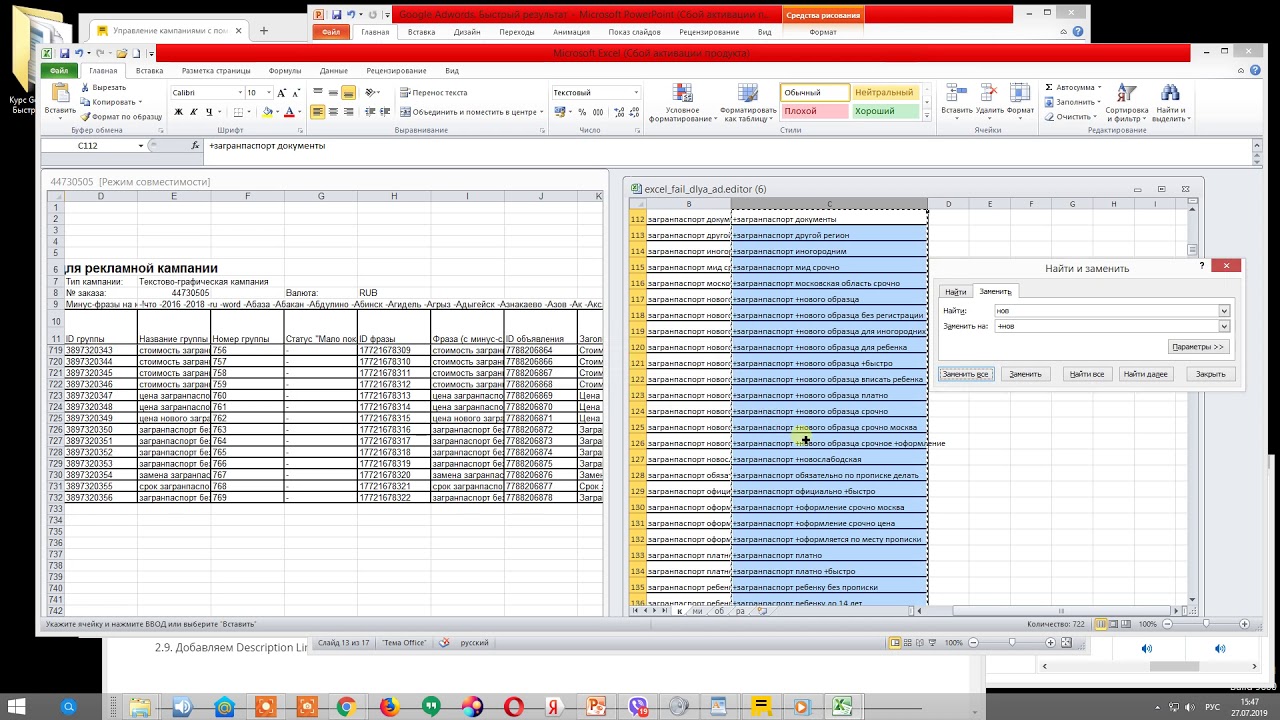Expand the Calibri font name dropdown
This screenshot has width=1280, height=720.
[x=240, y=93]
